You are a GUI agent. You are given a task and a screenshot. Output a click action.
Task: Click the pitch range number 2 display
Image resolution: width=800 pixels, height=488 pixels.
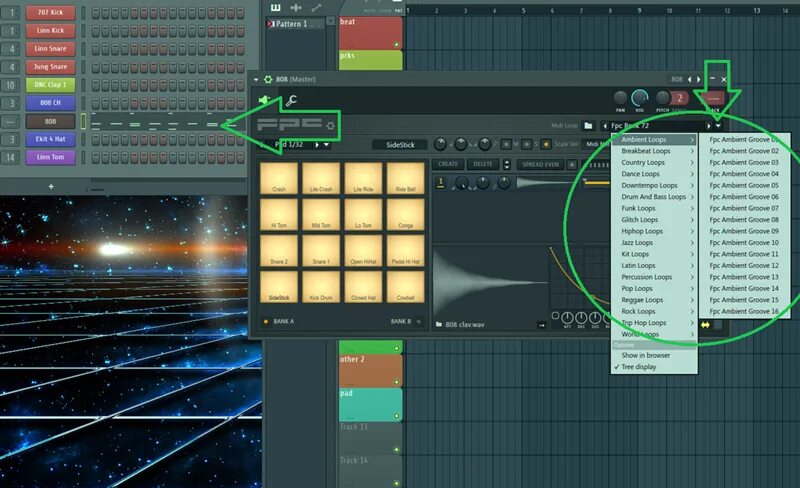pyautogui.click(x=680, y=98)
